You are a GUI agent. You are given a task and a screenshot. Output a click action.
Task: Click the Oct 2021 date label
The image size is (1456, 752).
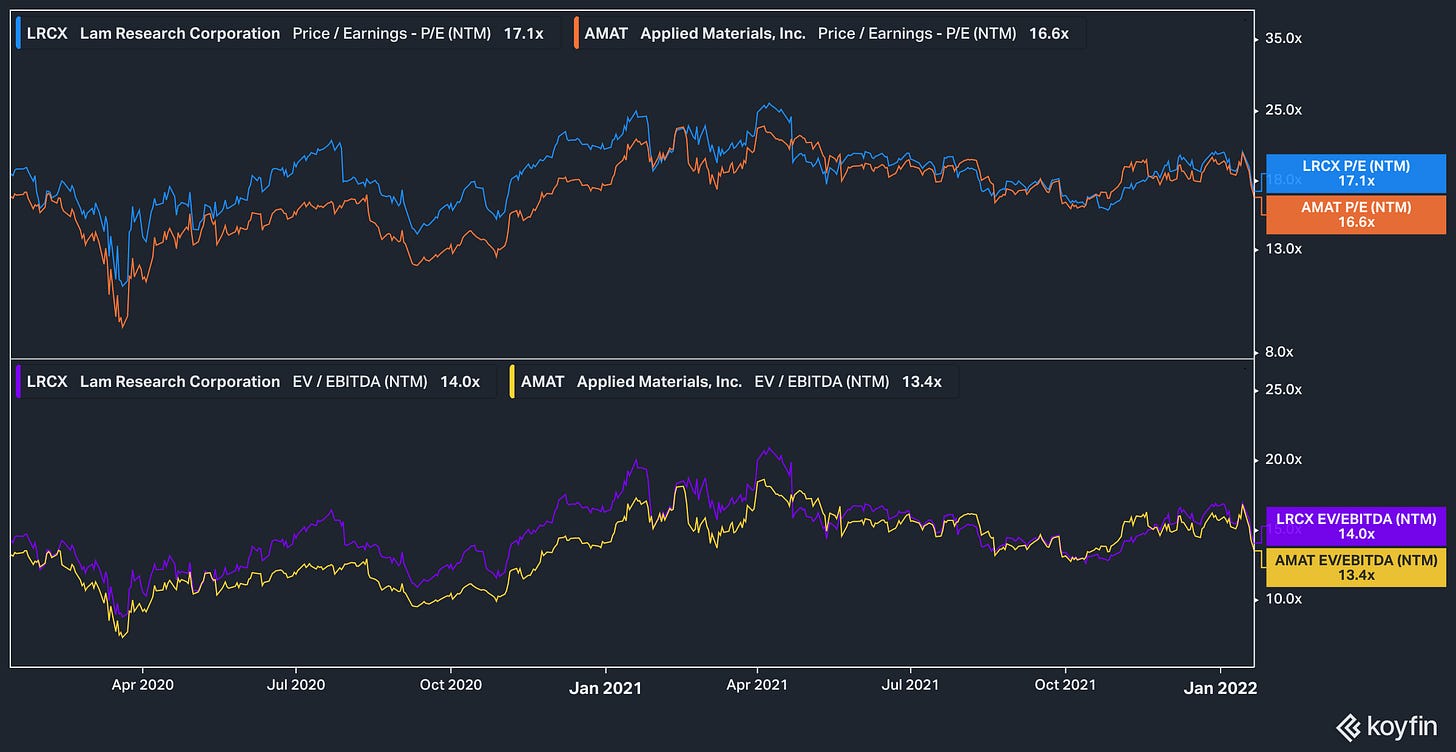coord(1065,685)
